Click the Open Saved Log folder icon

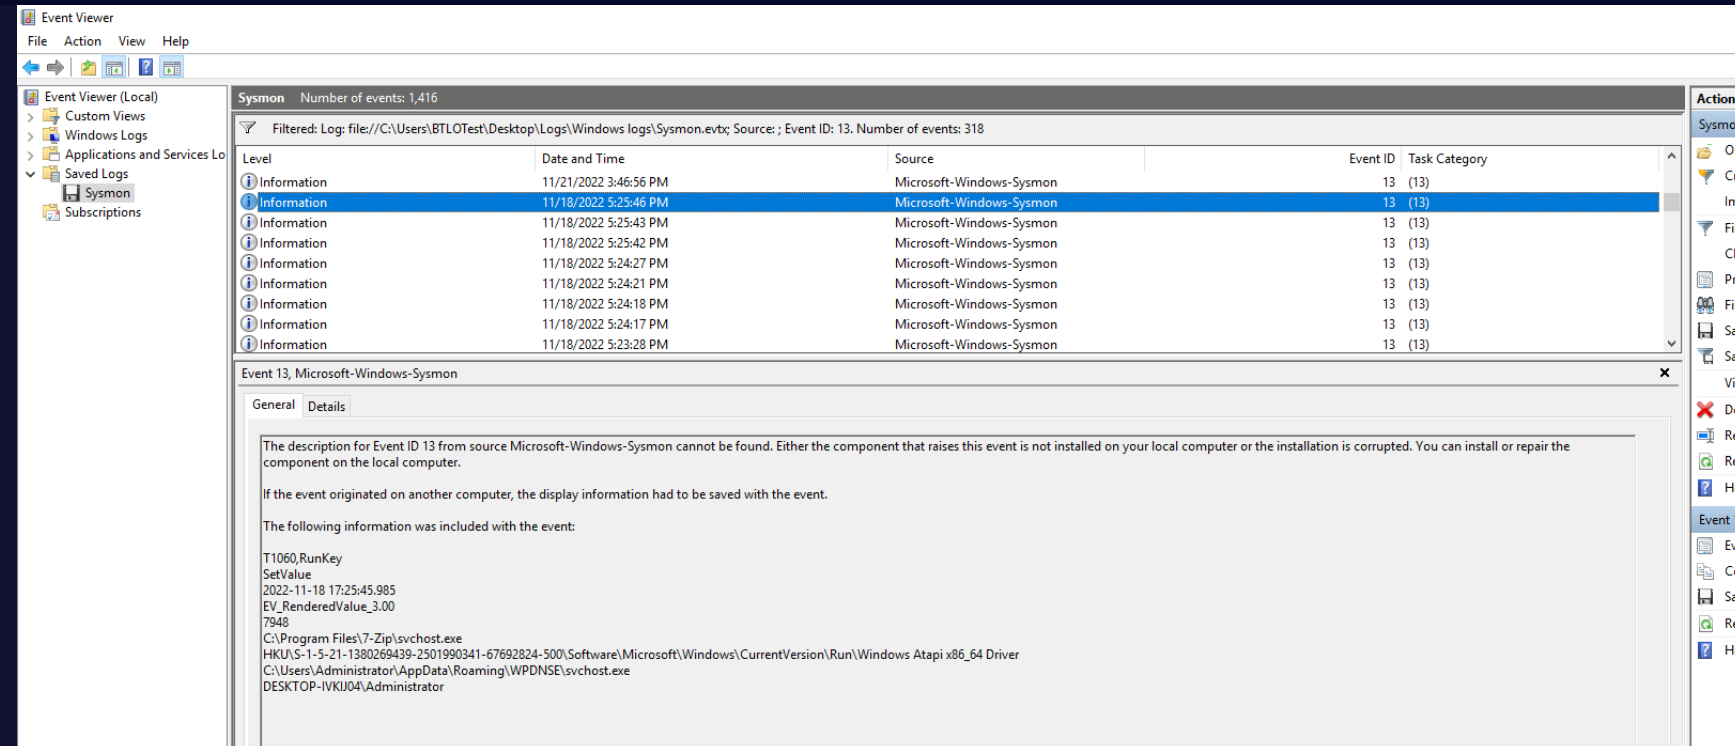coord(1705,151)
